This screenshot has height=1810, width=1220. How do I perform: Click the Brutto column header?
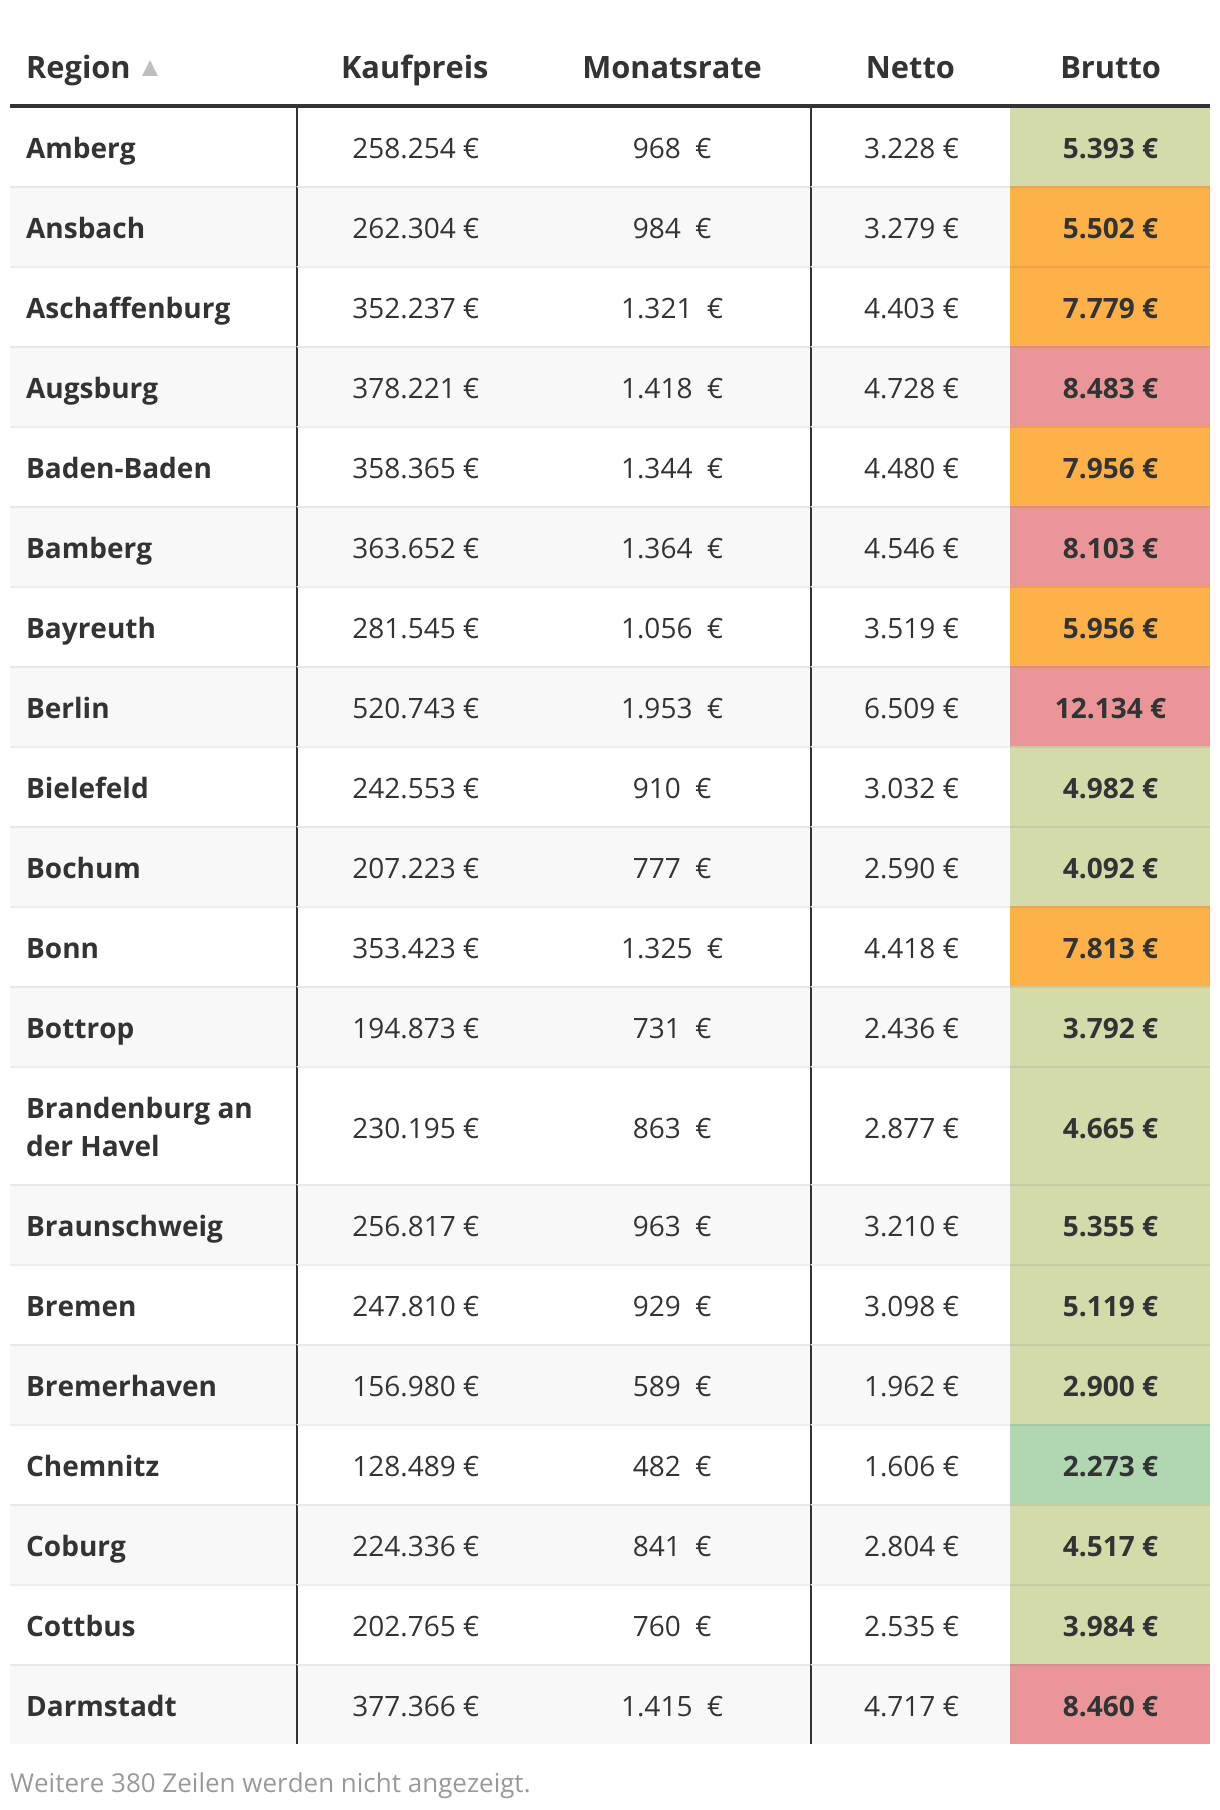1109,68
